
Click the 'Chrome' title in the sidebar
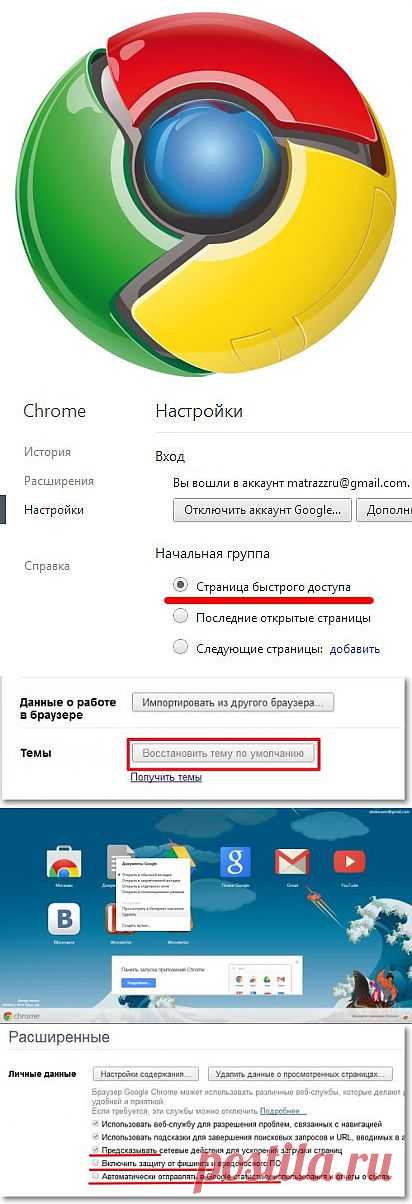point(54,411)
